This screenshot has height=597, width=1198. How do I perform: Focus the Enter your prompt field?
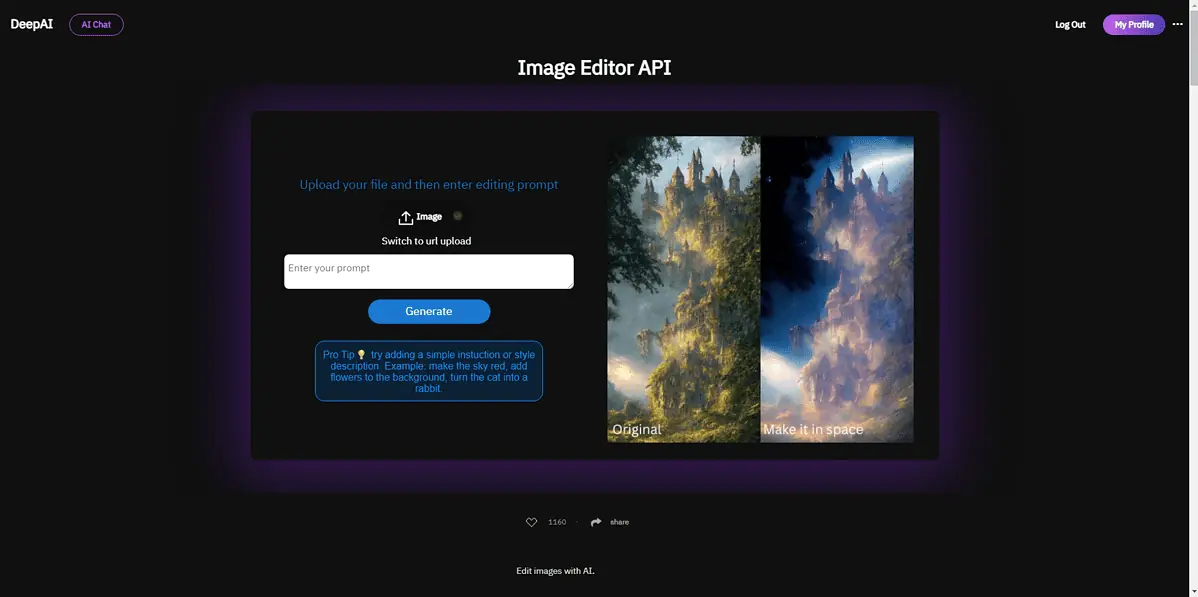(428, 271)
